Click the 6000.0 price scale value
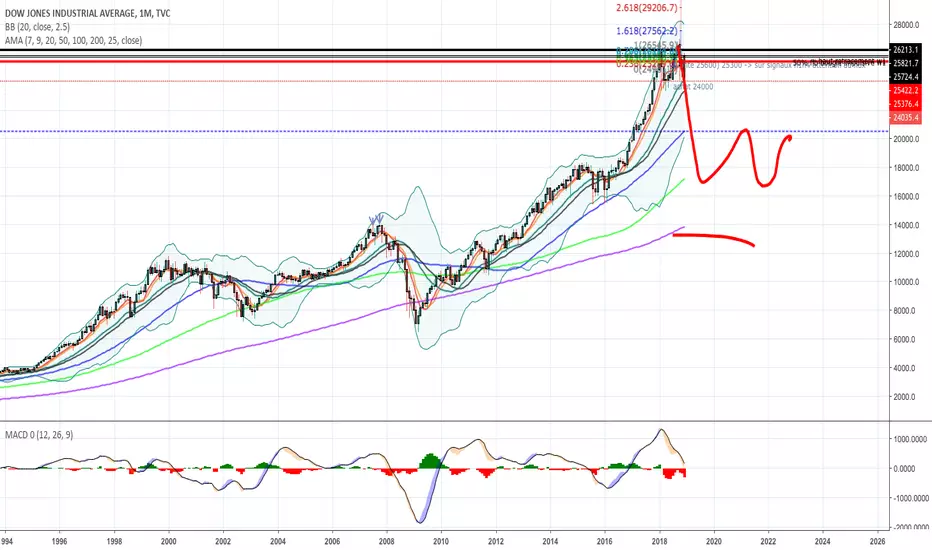 click(906, 340)
